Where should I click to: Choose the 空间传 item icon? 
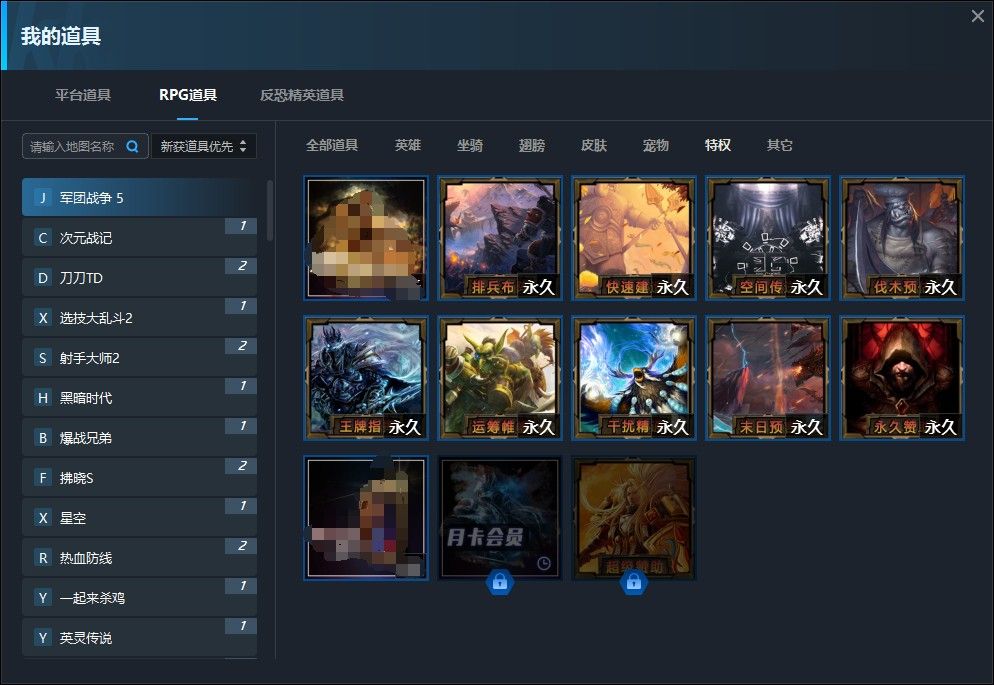click(768, 238)
